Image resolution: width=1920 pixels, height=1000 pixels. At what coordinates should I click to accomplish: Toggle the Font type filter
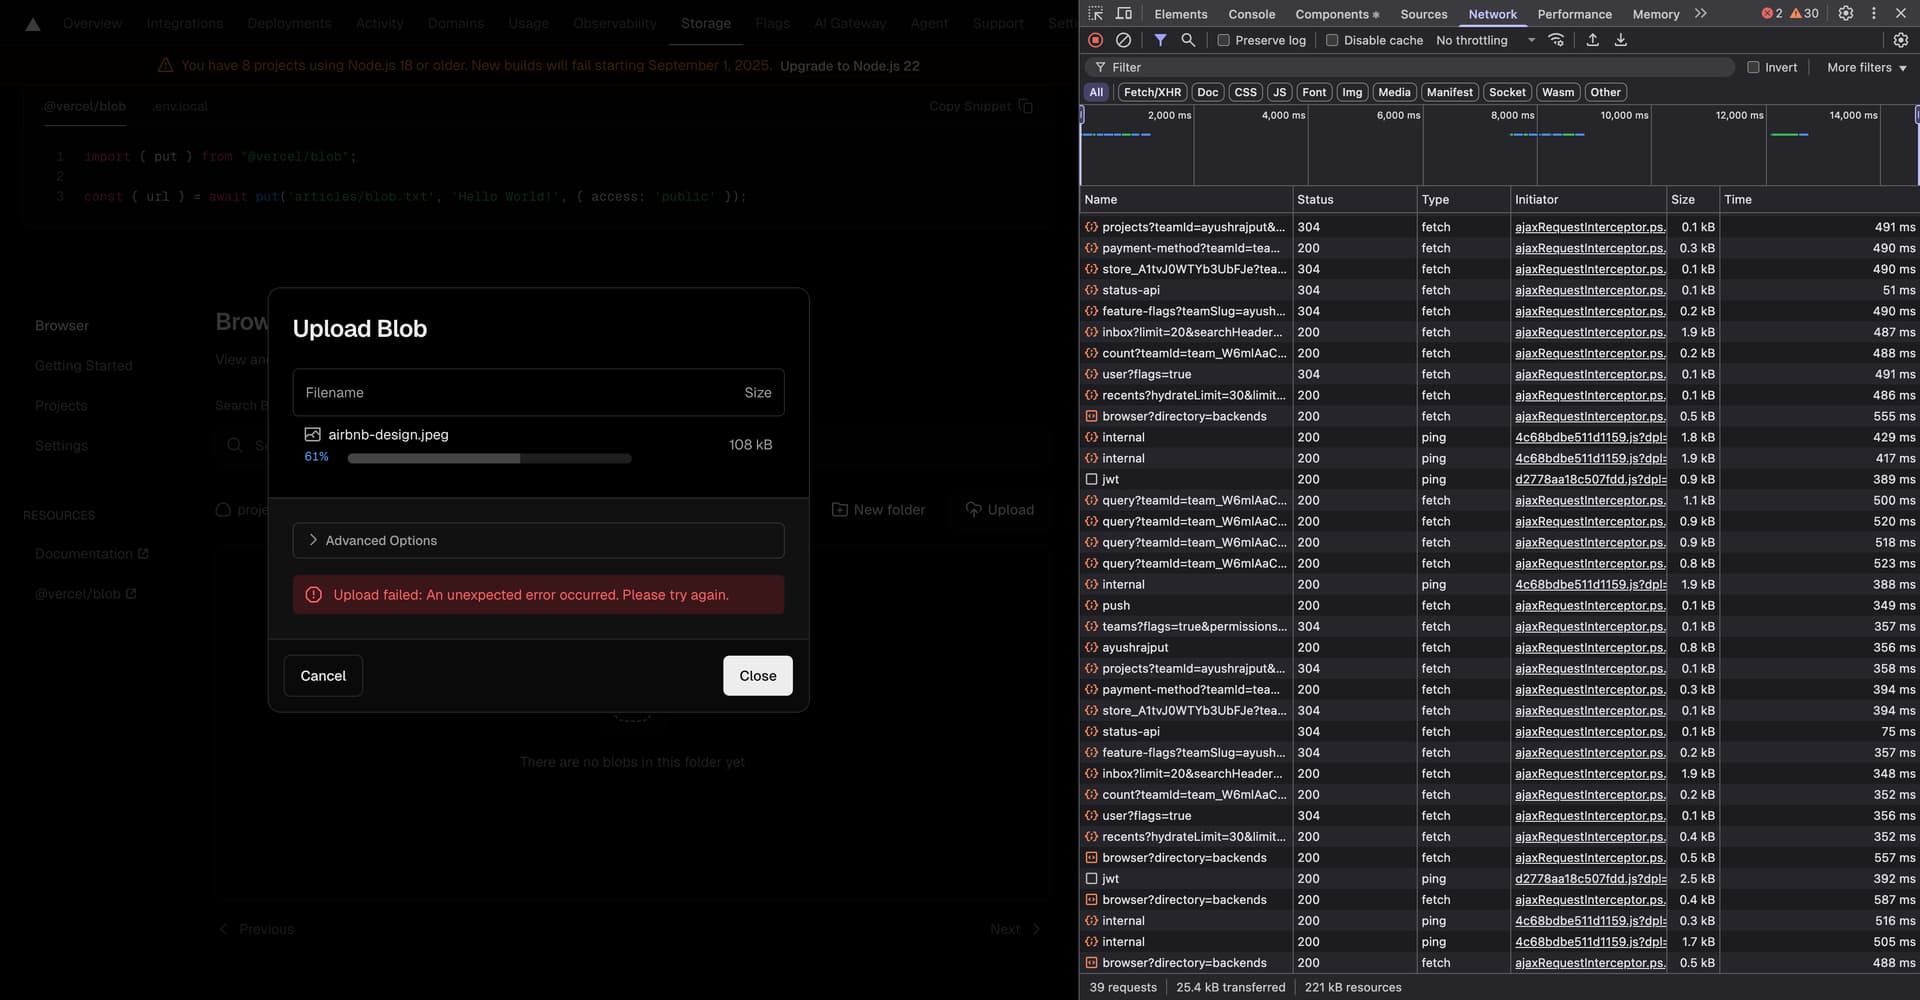tap(1314, 92)
